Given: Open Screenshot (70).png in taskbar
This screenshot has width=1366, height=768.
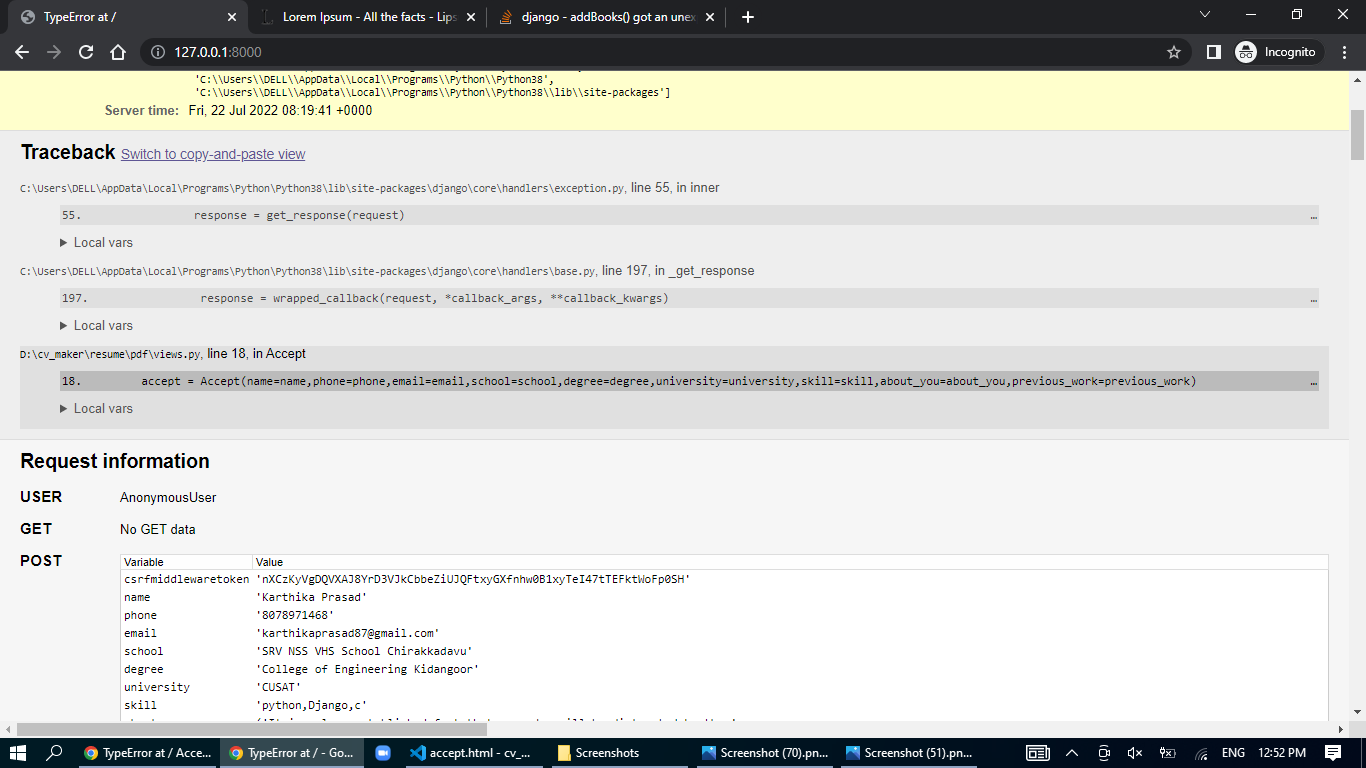Looking at the screenshot, I should 763,753.
